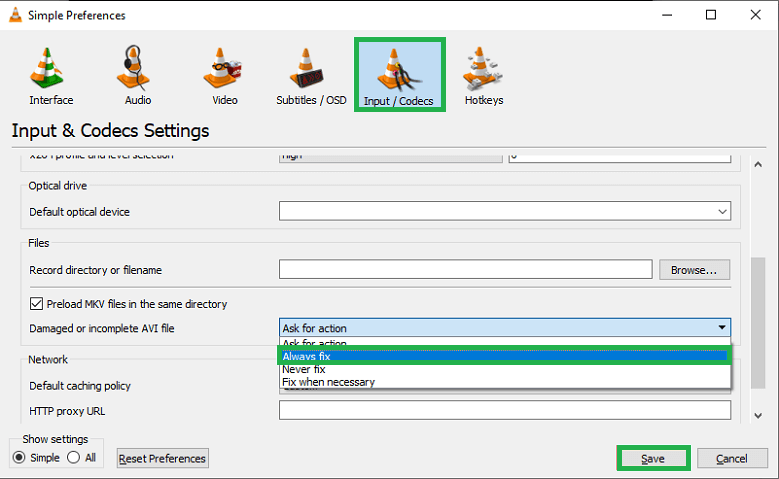Close the Simple Preferences window
Screen dimensions: 779x479
click(x=756, y=15)
